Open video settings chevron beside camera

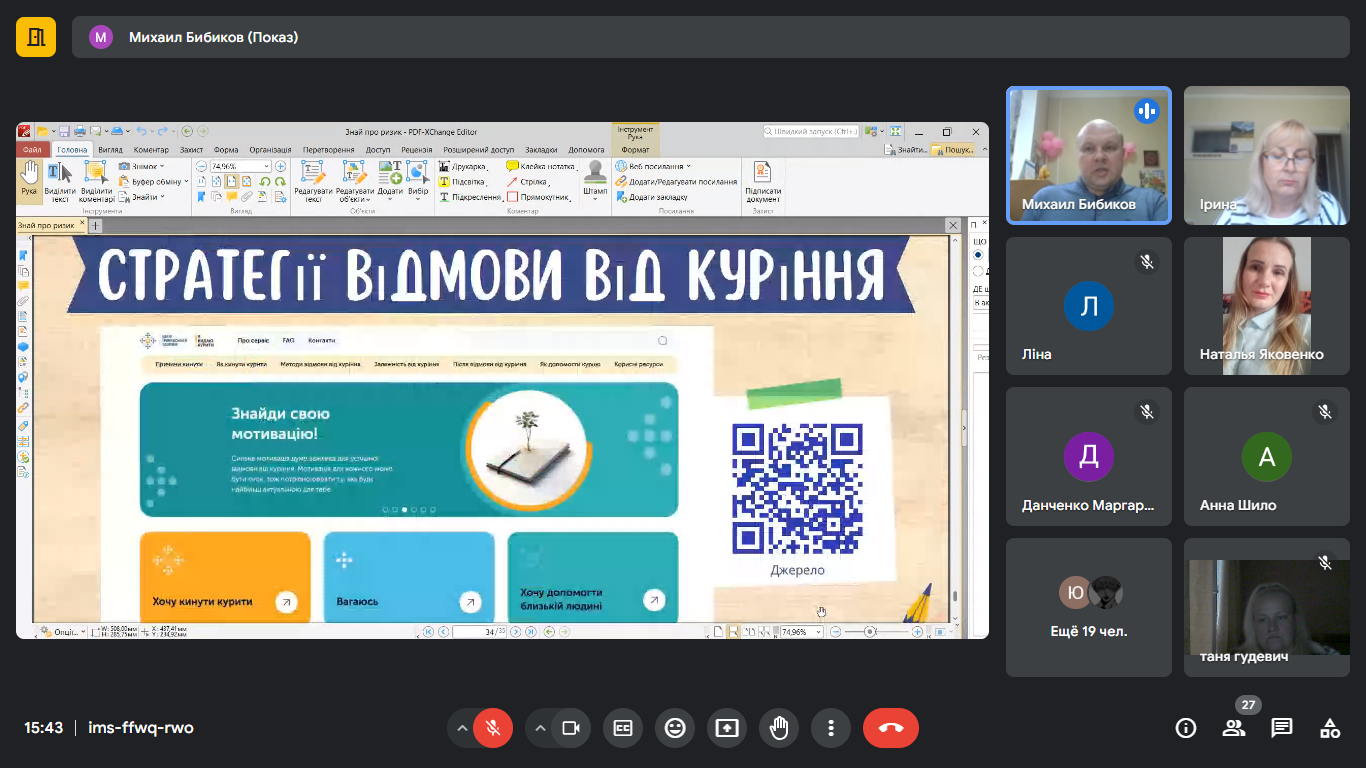click(540, 728)
